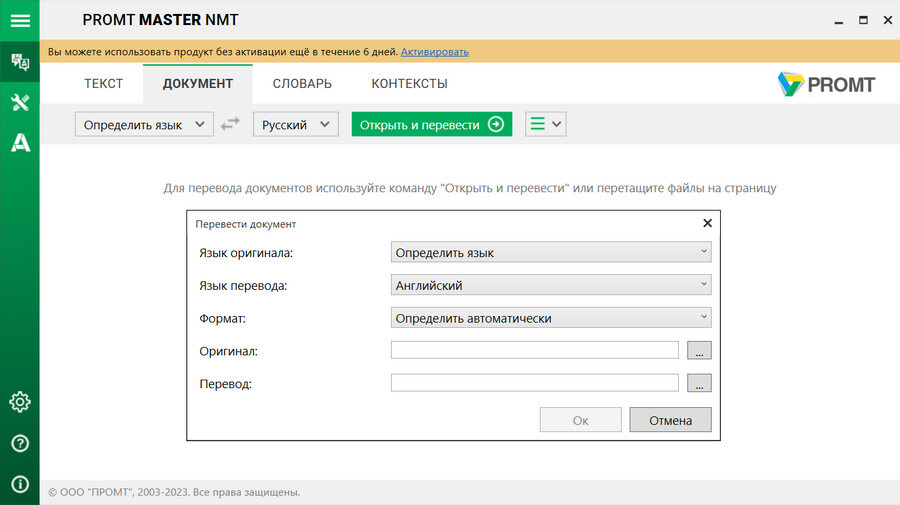
Task: Open the Язык перевода combo box
Action: 551,285
